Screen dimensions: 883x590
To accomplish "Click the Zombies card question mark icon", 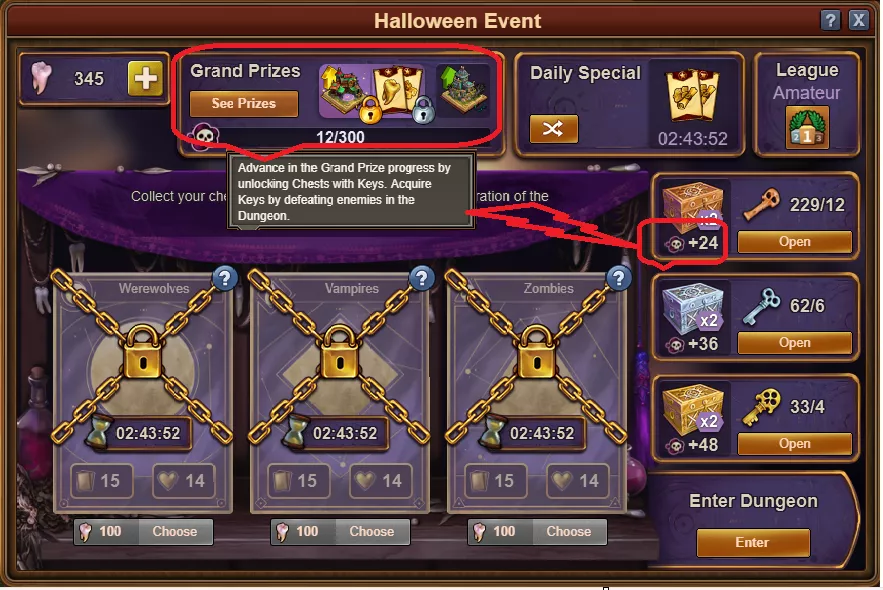I will point(618,278).
